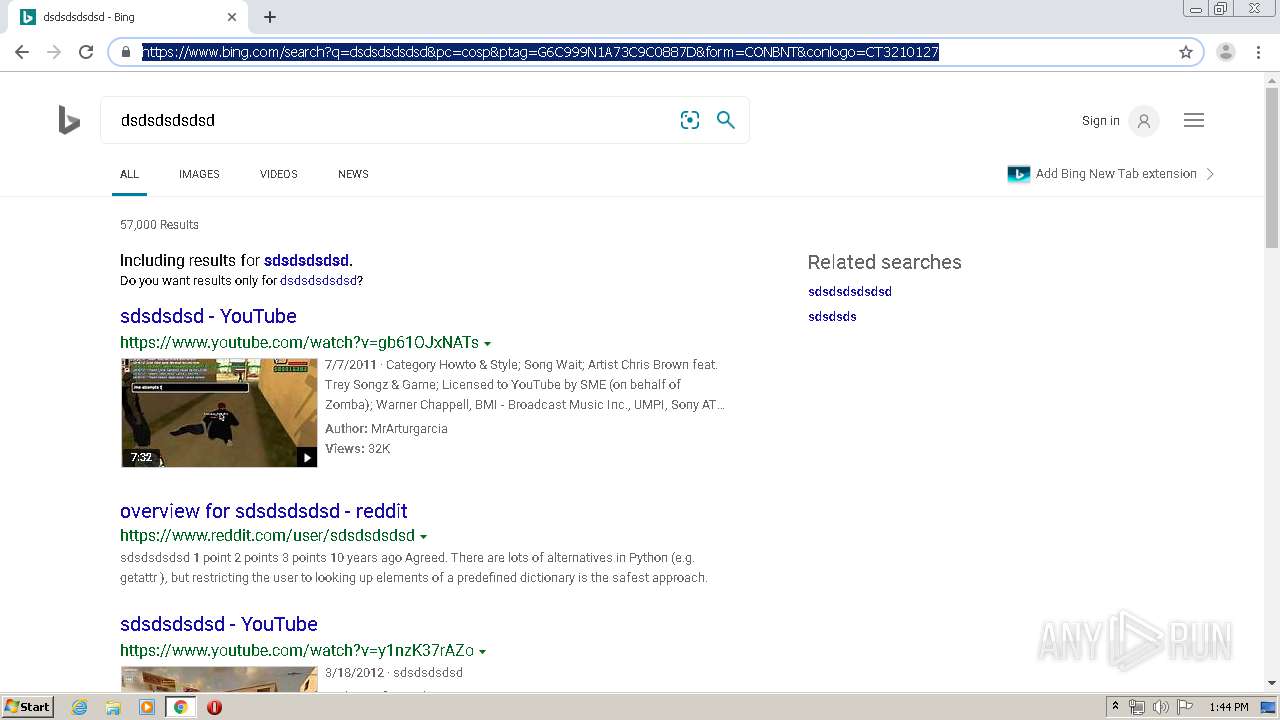Image resolution: width=1280 pixels, height=720 pixels.
Task: Go back with browser back arrow
Action: [x=22, y=52]
